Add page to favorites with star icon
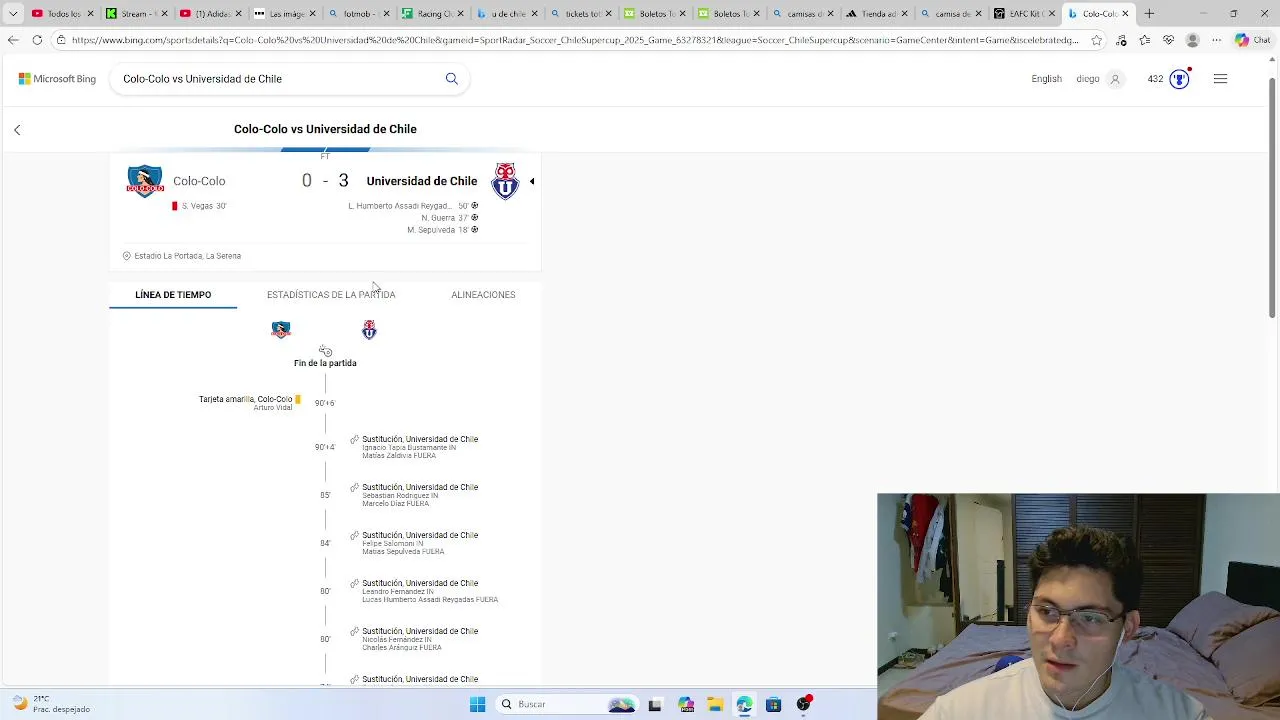1280x720 pixels. point(1097,40)
